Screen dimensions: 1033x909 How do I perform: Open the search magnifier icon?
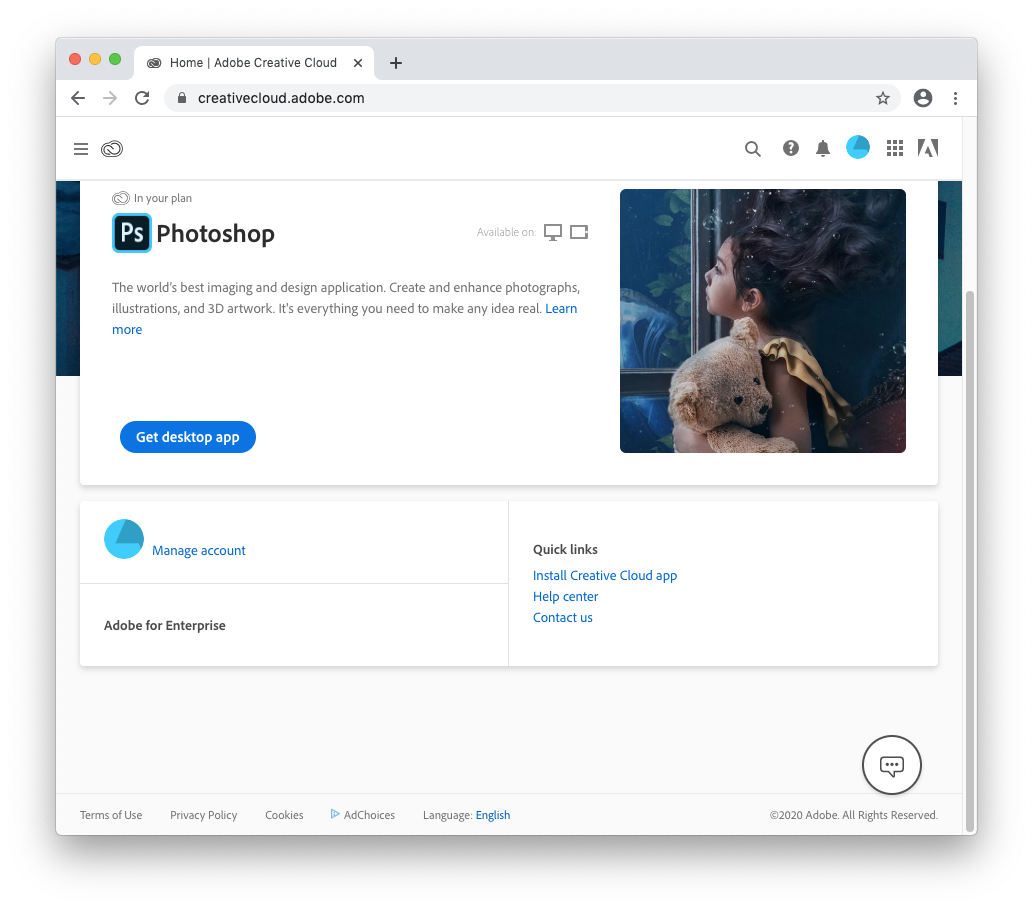[x=752, y=149]
